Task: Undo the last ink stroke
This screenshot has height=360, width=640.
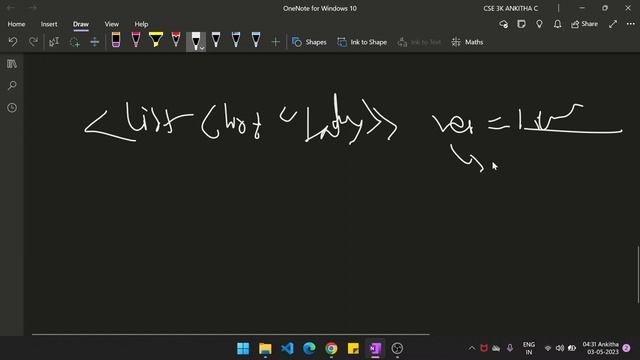Action: tap(13, 42)
